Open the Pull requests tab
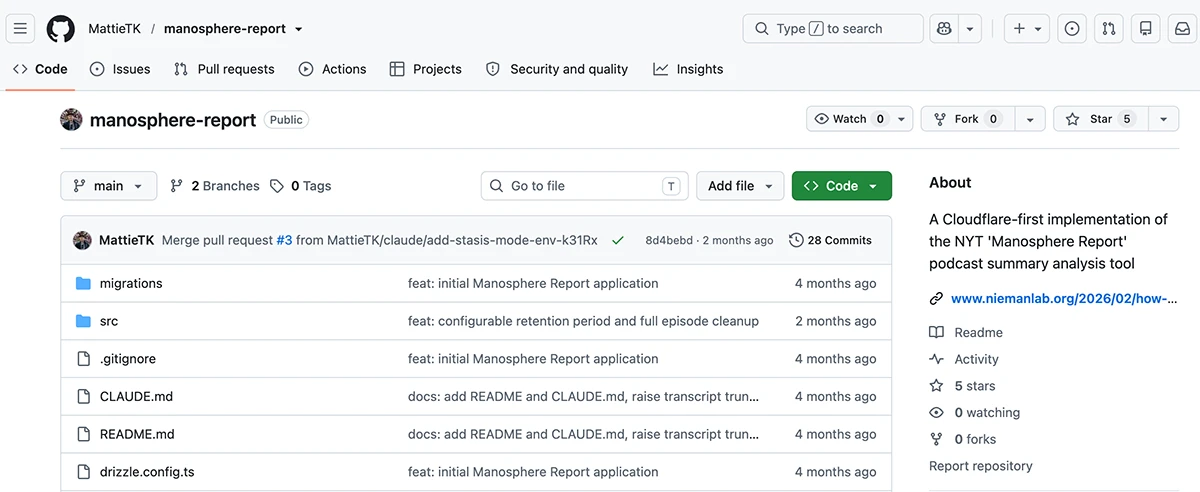Image resolution: width=1200 pixels, height=492 pixels. [224, 69]
